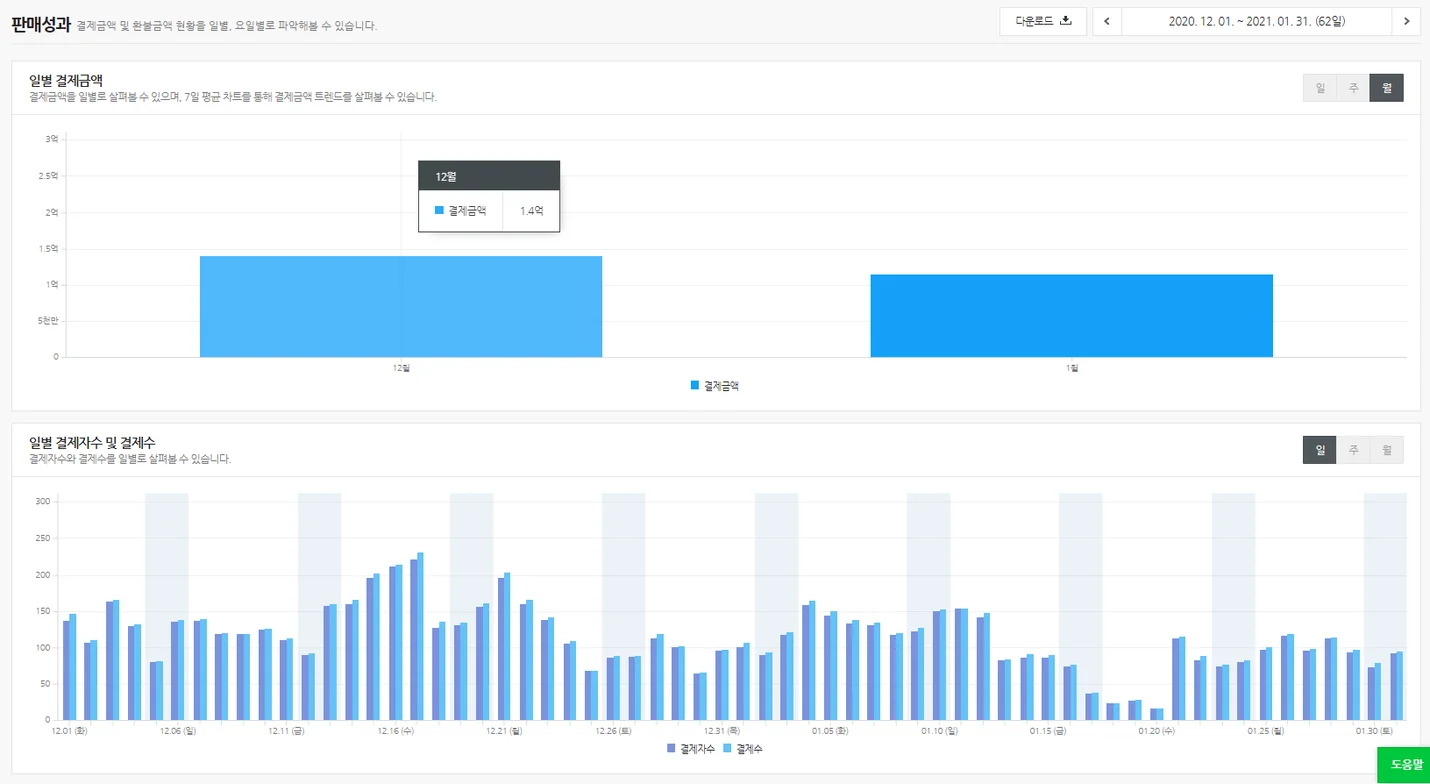
Task: Switch 일별 결제금액 chart to 일 view
Action: pyautogui.click(x=1320, y=88)
